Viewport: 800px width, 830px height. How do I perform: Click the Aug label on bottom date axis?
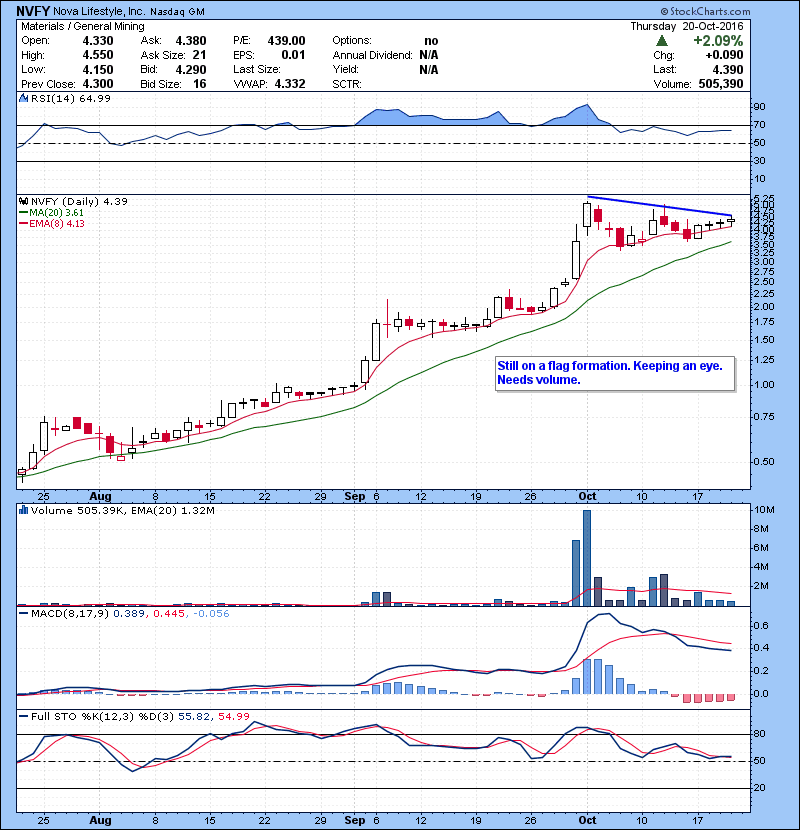[x=100, y=820]
